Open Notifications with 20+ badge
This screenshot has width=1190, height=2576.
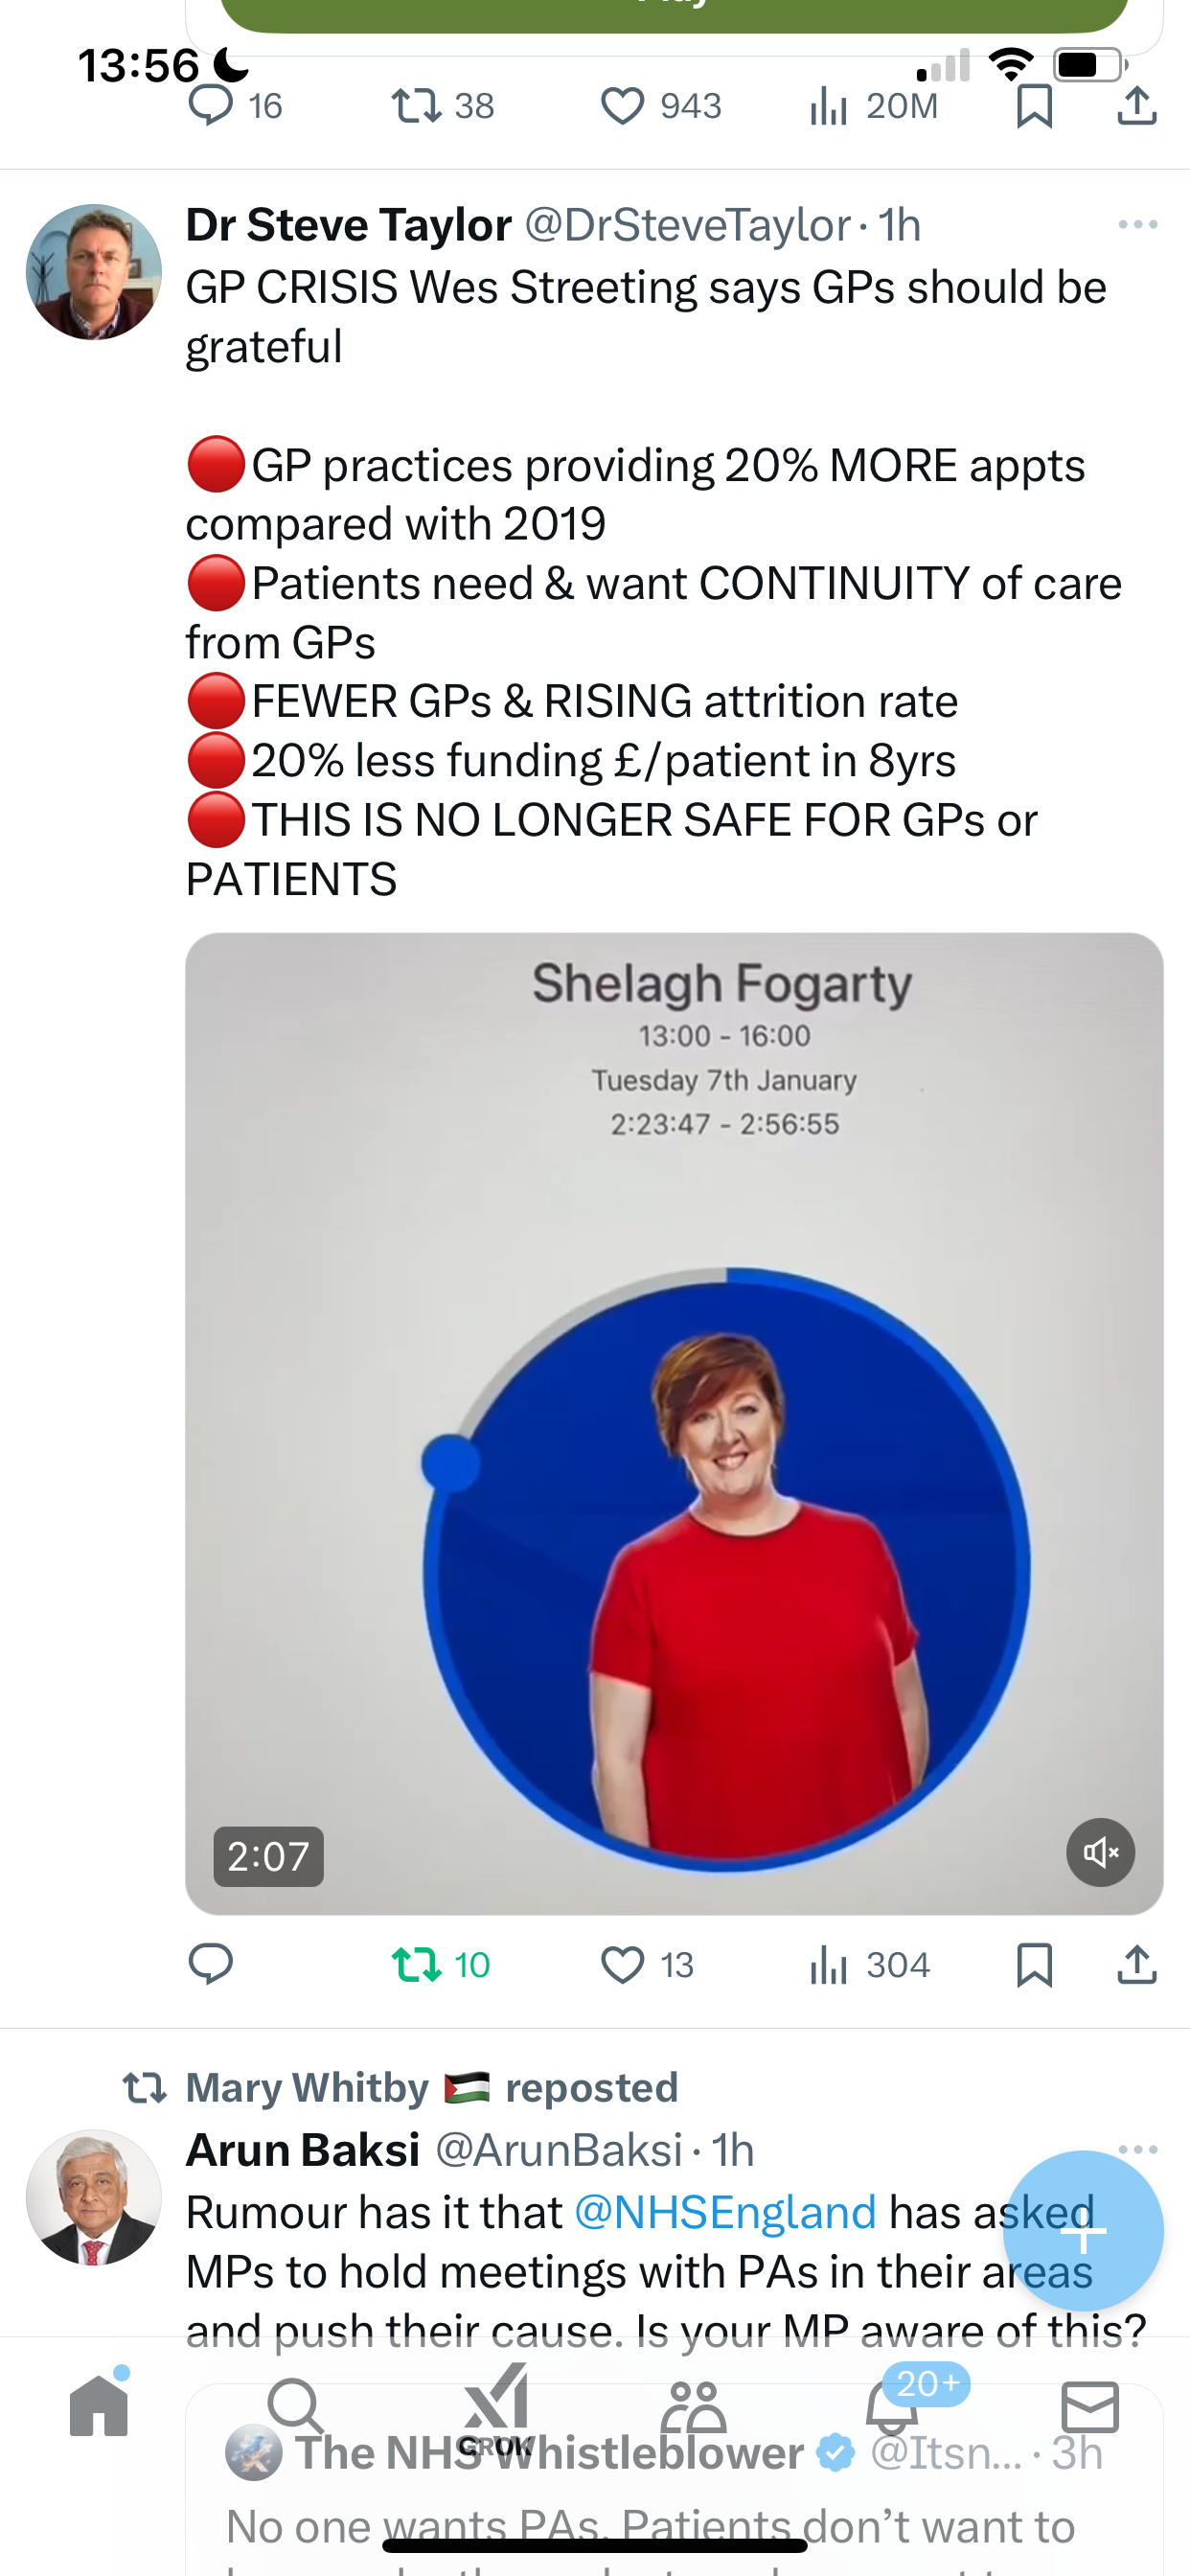click(892, 2404)
